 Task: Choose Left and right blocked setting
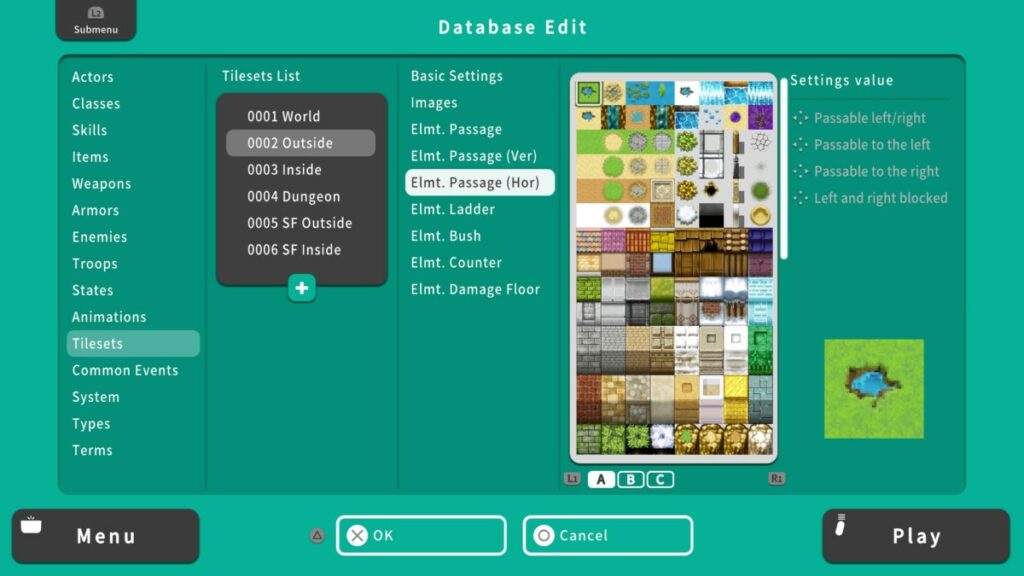pos(871,198)
